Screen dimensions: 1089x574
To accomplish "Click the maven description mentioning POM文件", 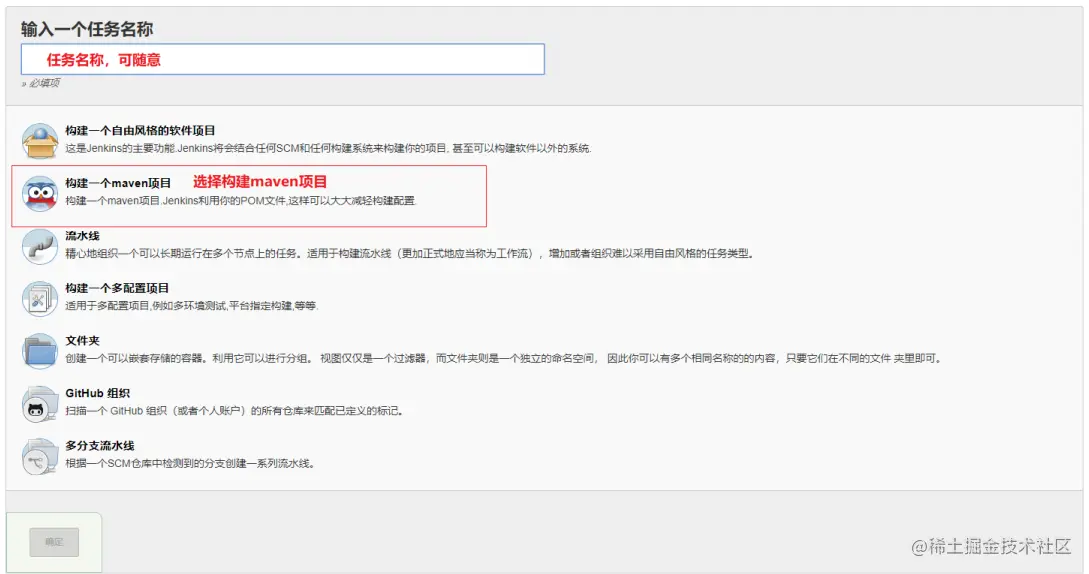I will click(x=240, y=201).
